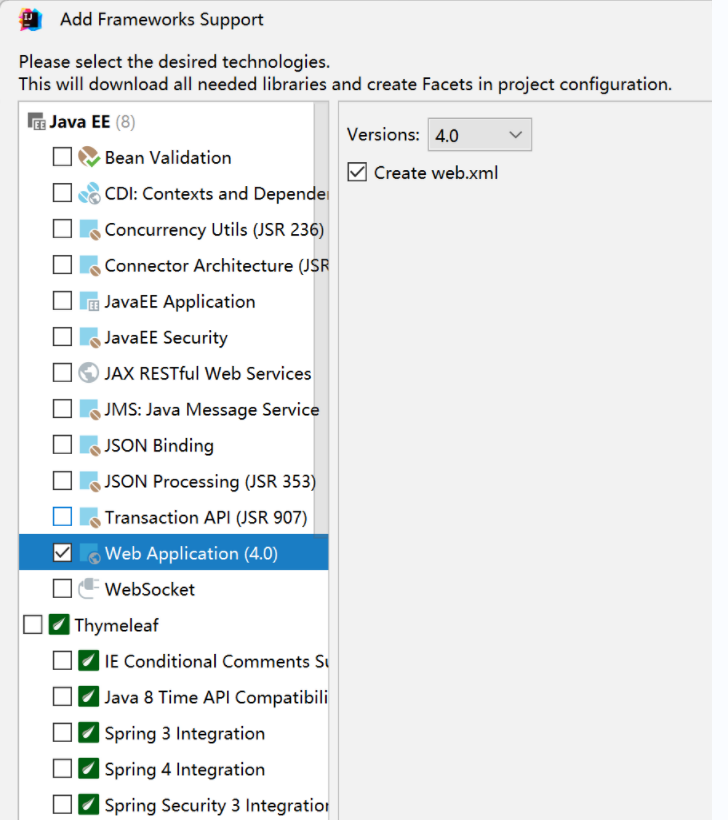Click the JAX RESTful Web Services globe icon

89,373
